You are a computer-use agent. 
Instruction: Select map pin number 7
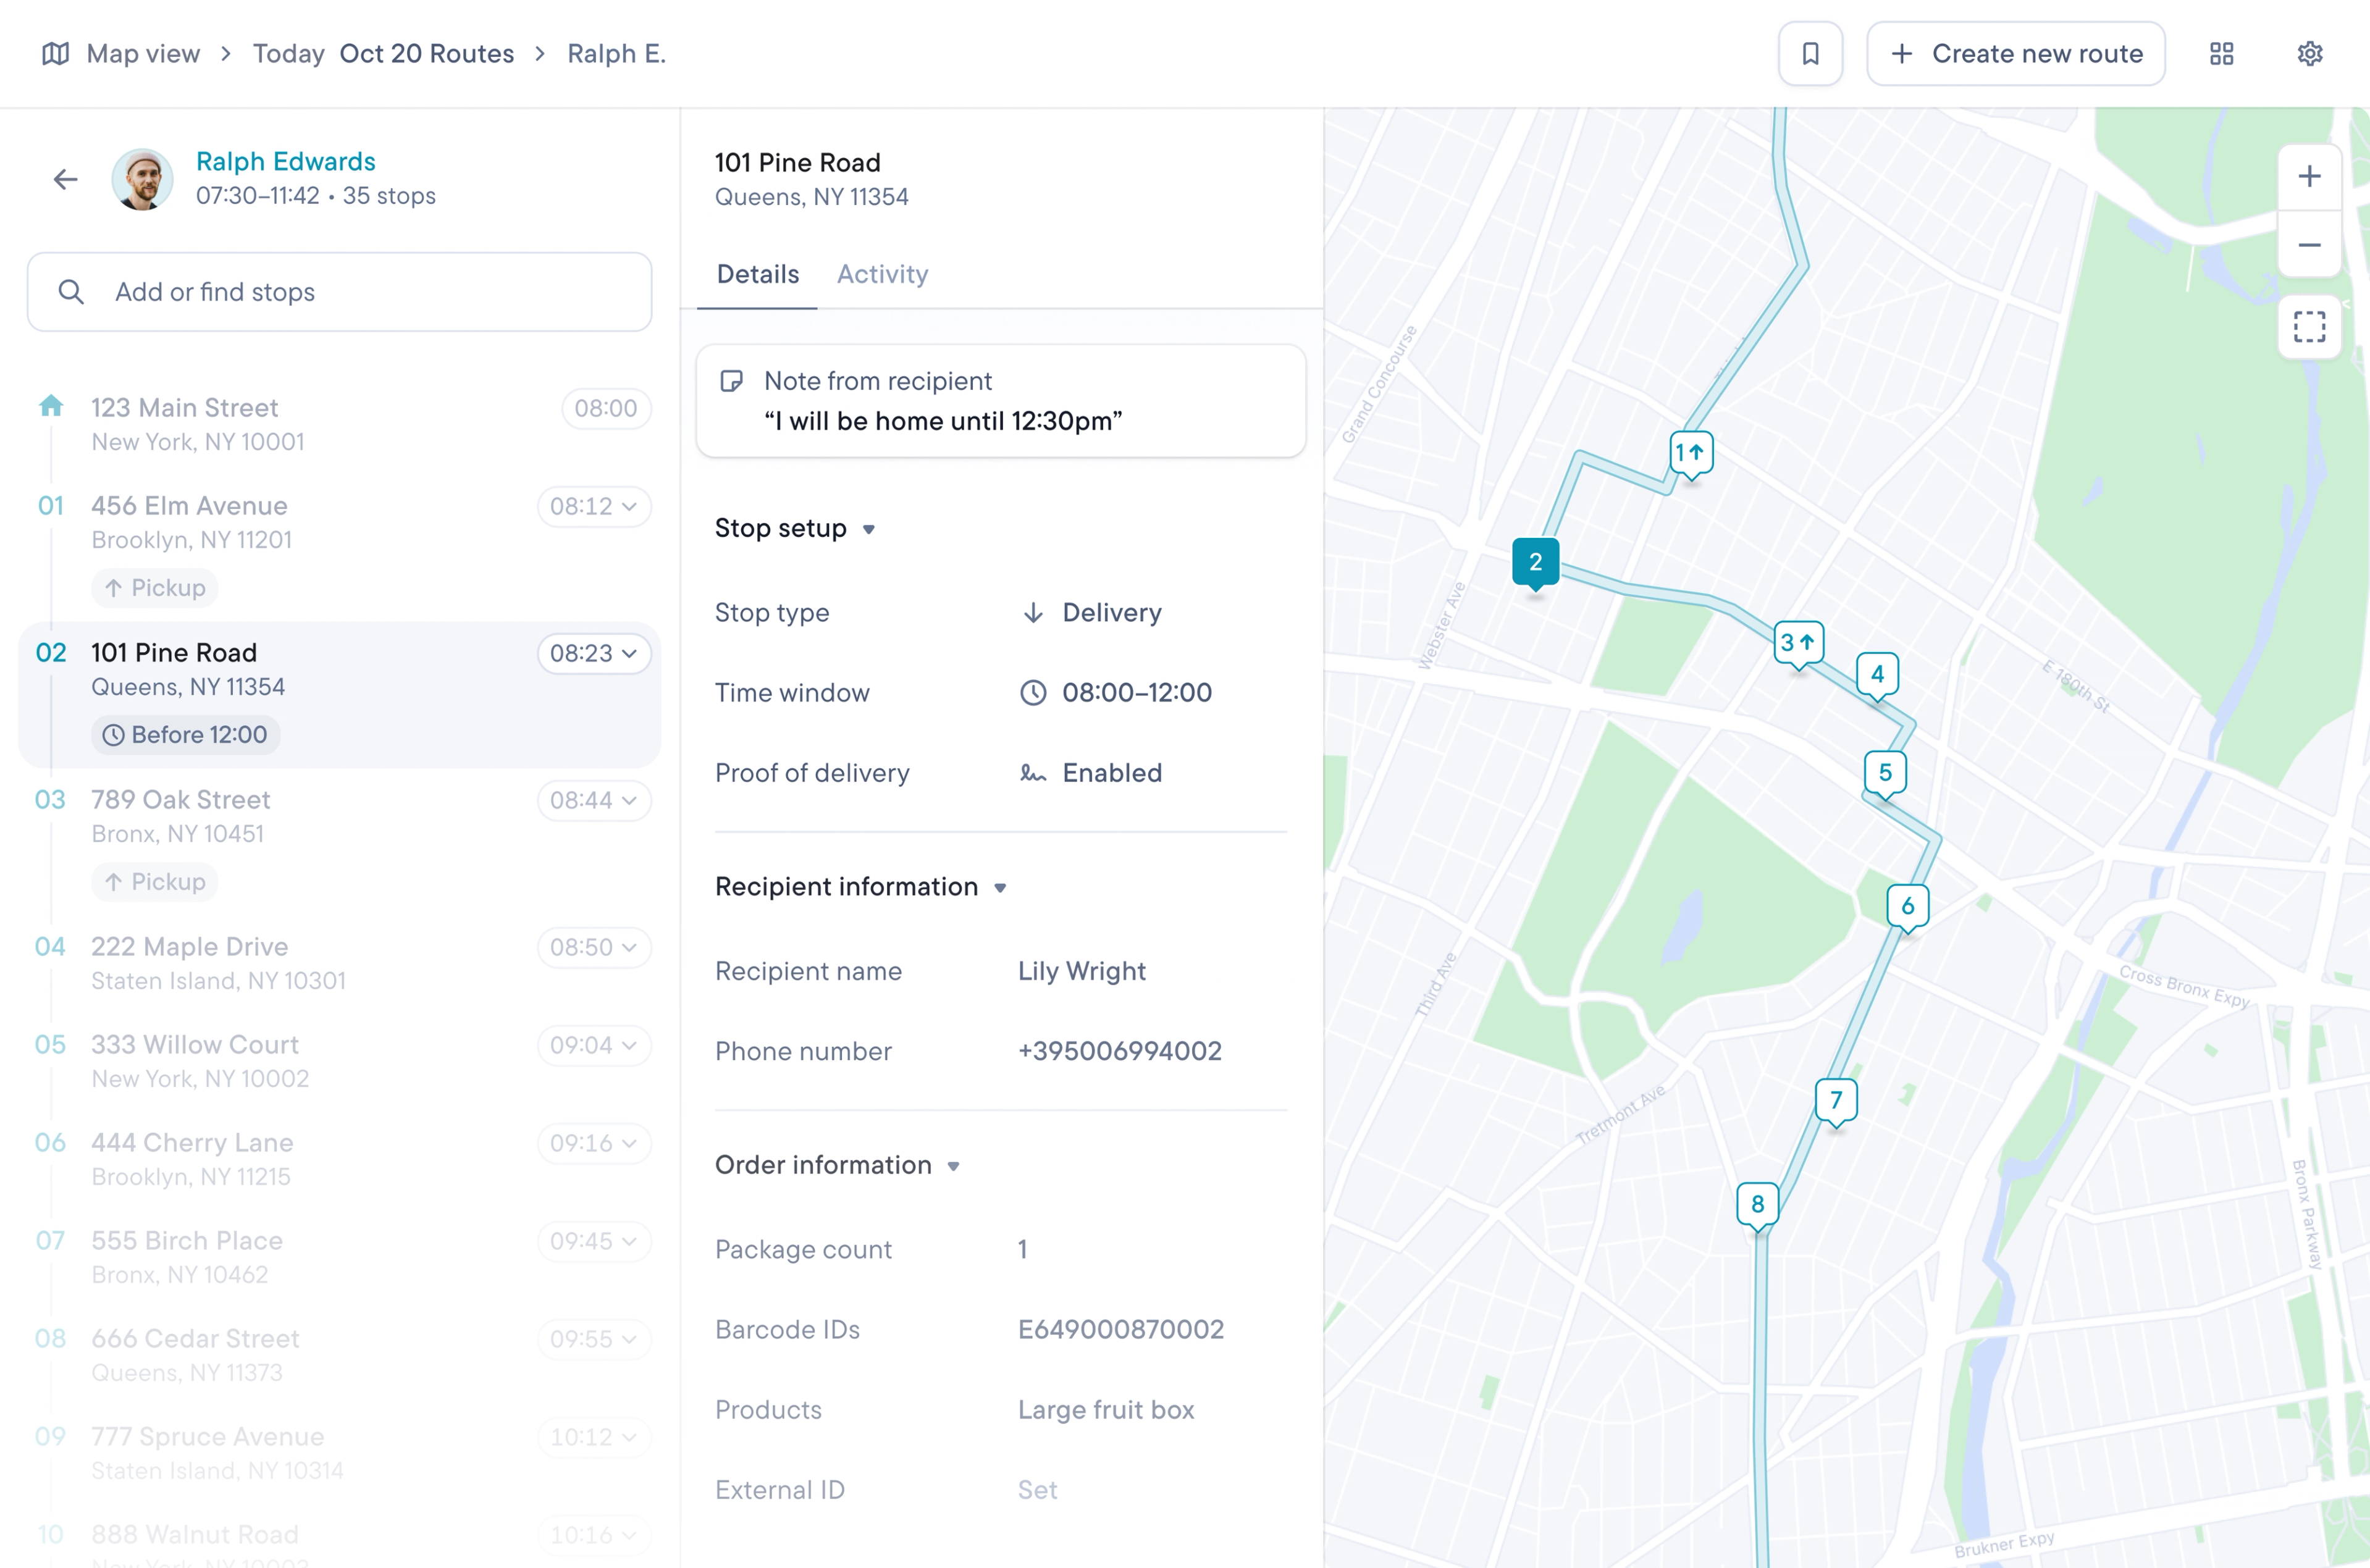coord(1836,1102)
